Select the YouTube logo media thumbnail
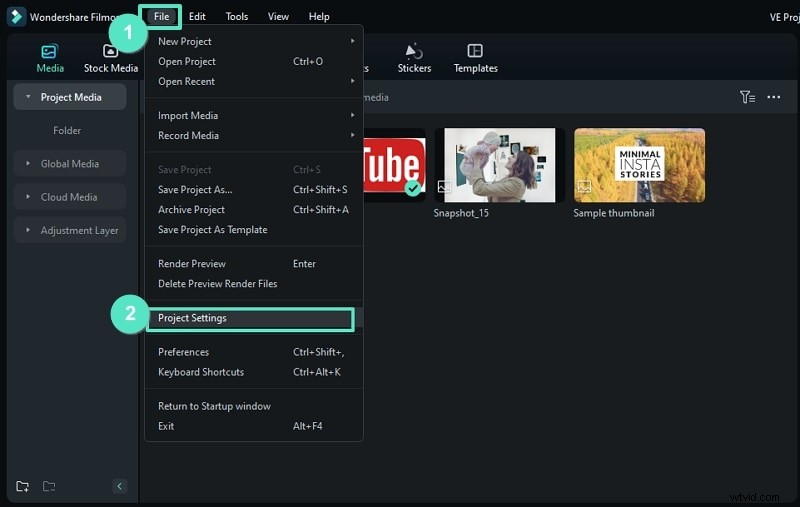 coord(394,165)
